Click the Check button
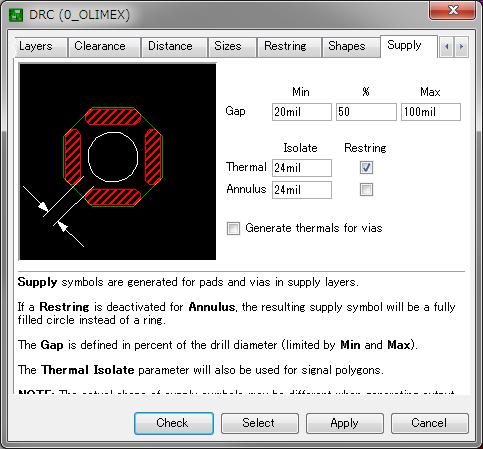The width and height of the screenshot is (483, 449). point(174,423)
